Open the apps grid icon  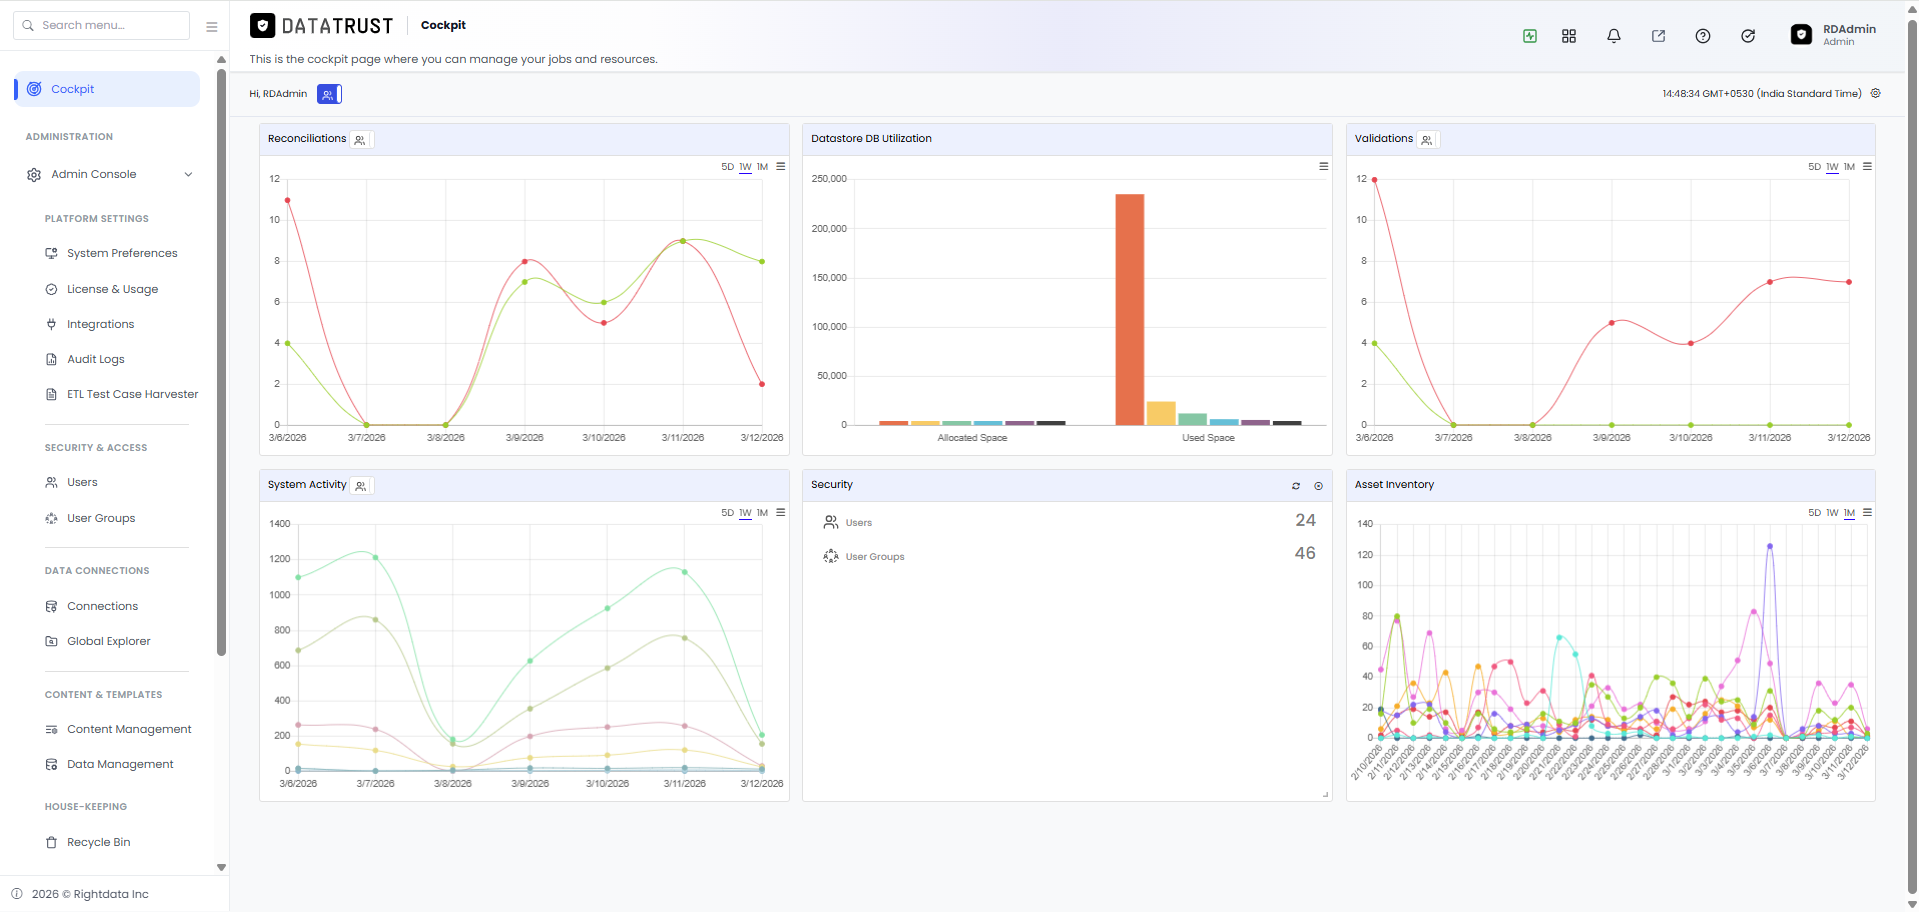[1569, 36]
